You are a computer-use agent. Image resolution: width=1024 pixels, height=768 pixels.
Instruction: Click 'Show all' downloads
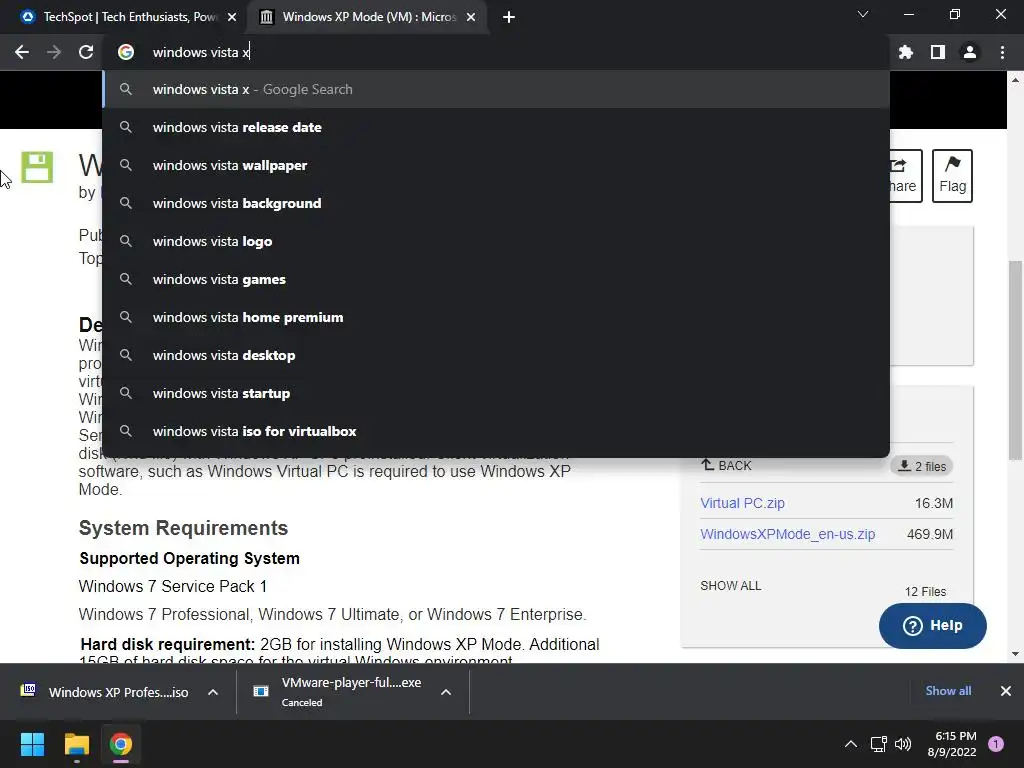coord(948,691)
